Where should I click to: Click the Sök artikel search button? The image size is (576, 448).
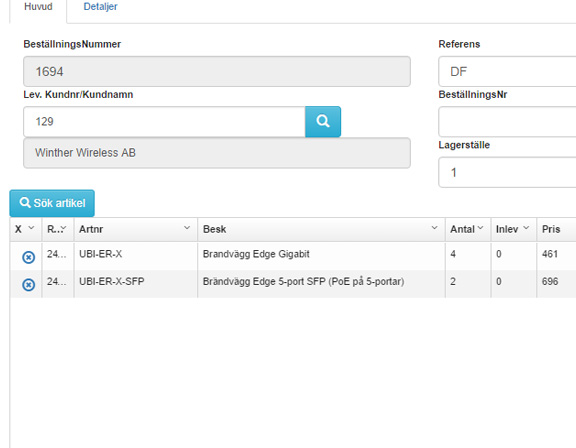tap(52, 203)
